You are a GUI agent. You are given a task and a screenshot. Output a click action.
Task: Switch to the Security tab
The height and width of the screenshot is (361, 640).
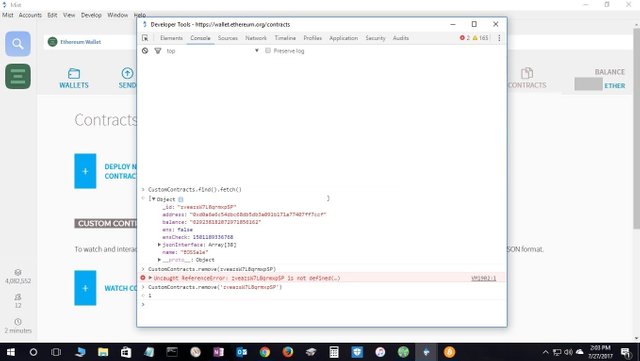376,38
